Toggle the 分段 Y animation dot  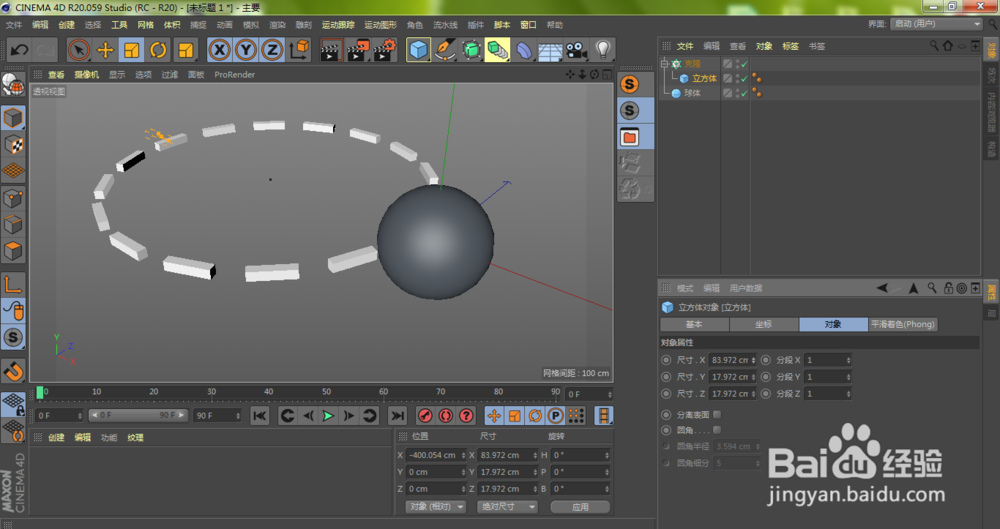(766, 377)
